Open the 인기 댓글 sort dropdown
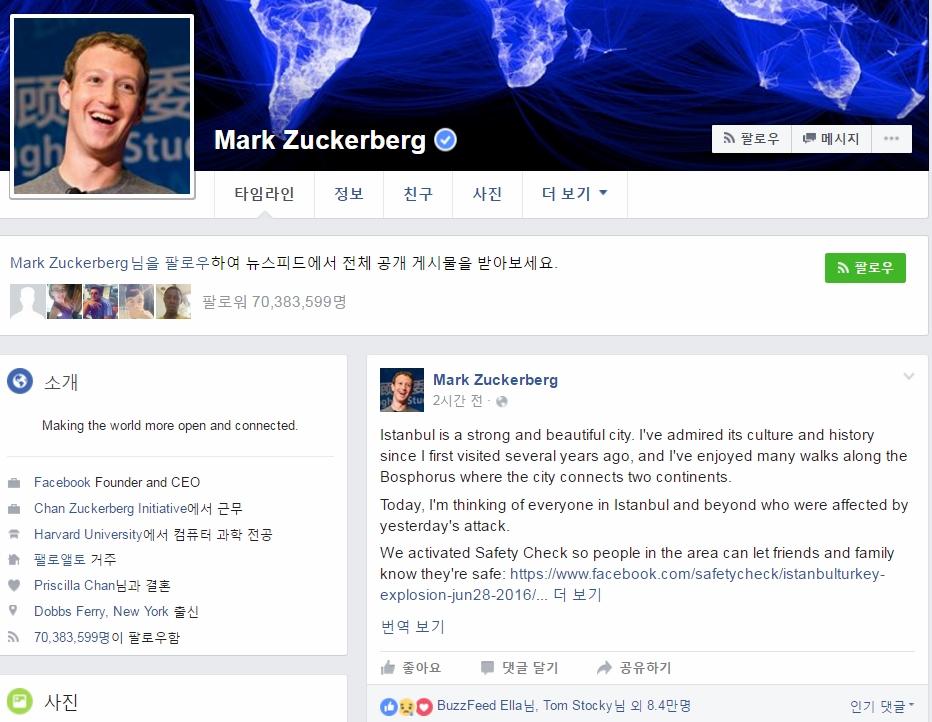The height and width of the screenshot is (722, 932). point(882,706)
